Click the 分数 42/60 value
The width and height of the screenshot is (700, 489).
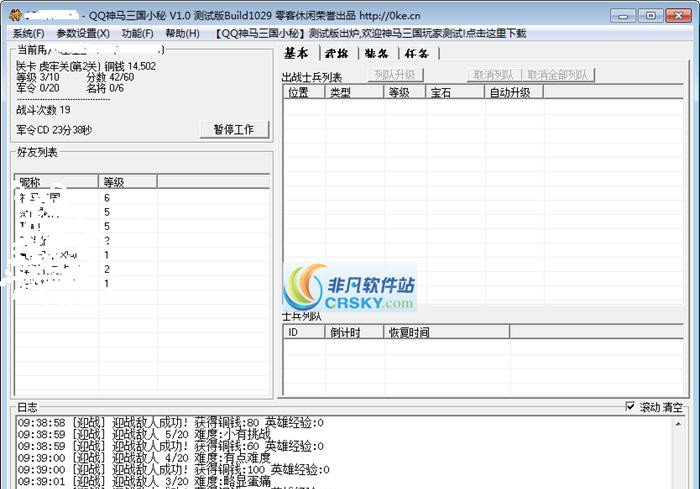click(110, 77)
